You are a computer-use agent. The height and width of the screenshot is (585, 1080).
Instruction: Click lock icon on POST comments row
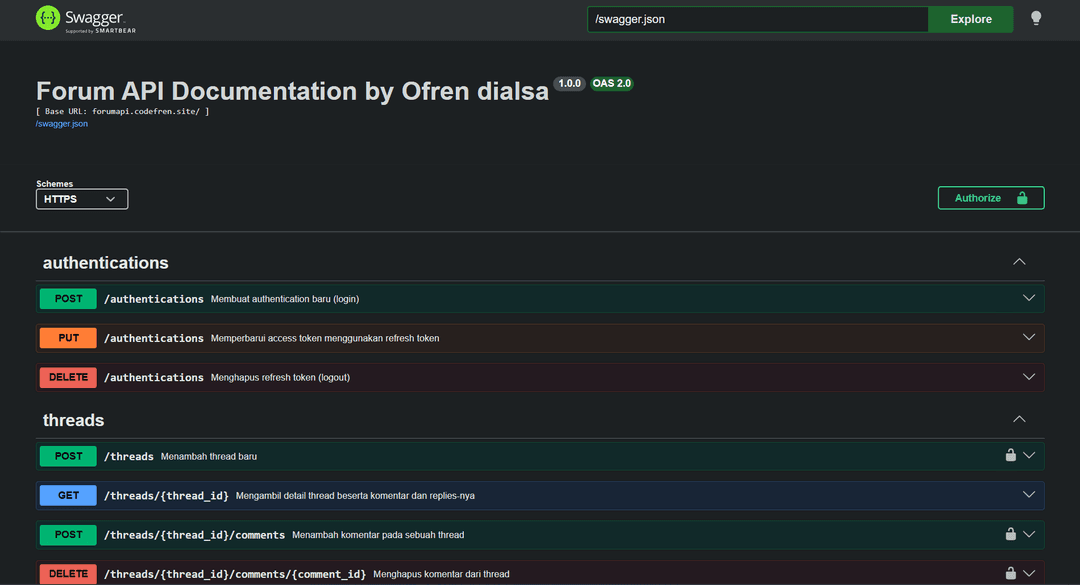point(1010,533)
